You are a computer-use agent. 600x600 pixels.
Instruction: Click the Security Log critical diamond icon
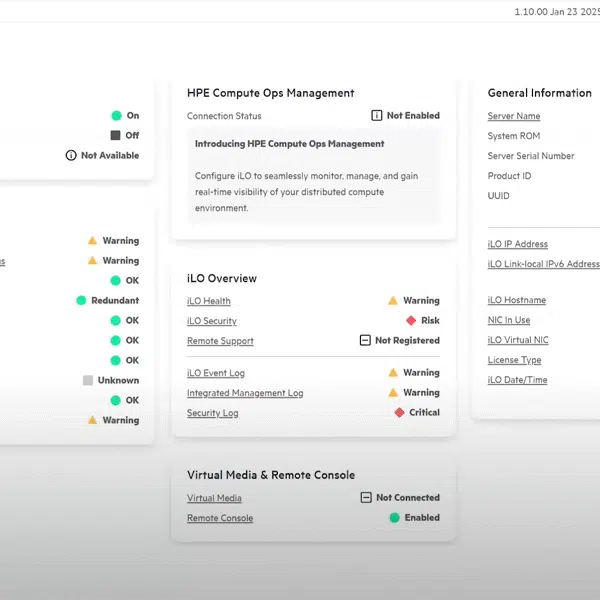point(399,413)
